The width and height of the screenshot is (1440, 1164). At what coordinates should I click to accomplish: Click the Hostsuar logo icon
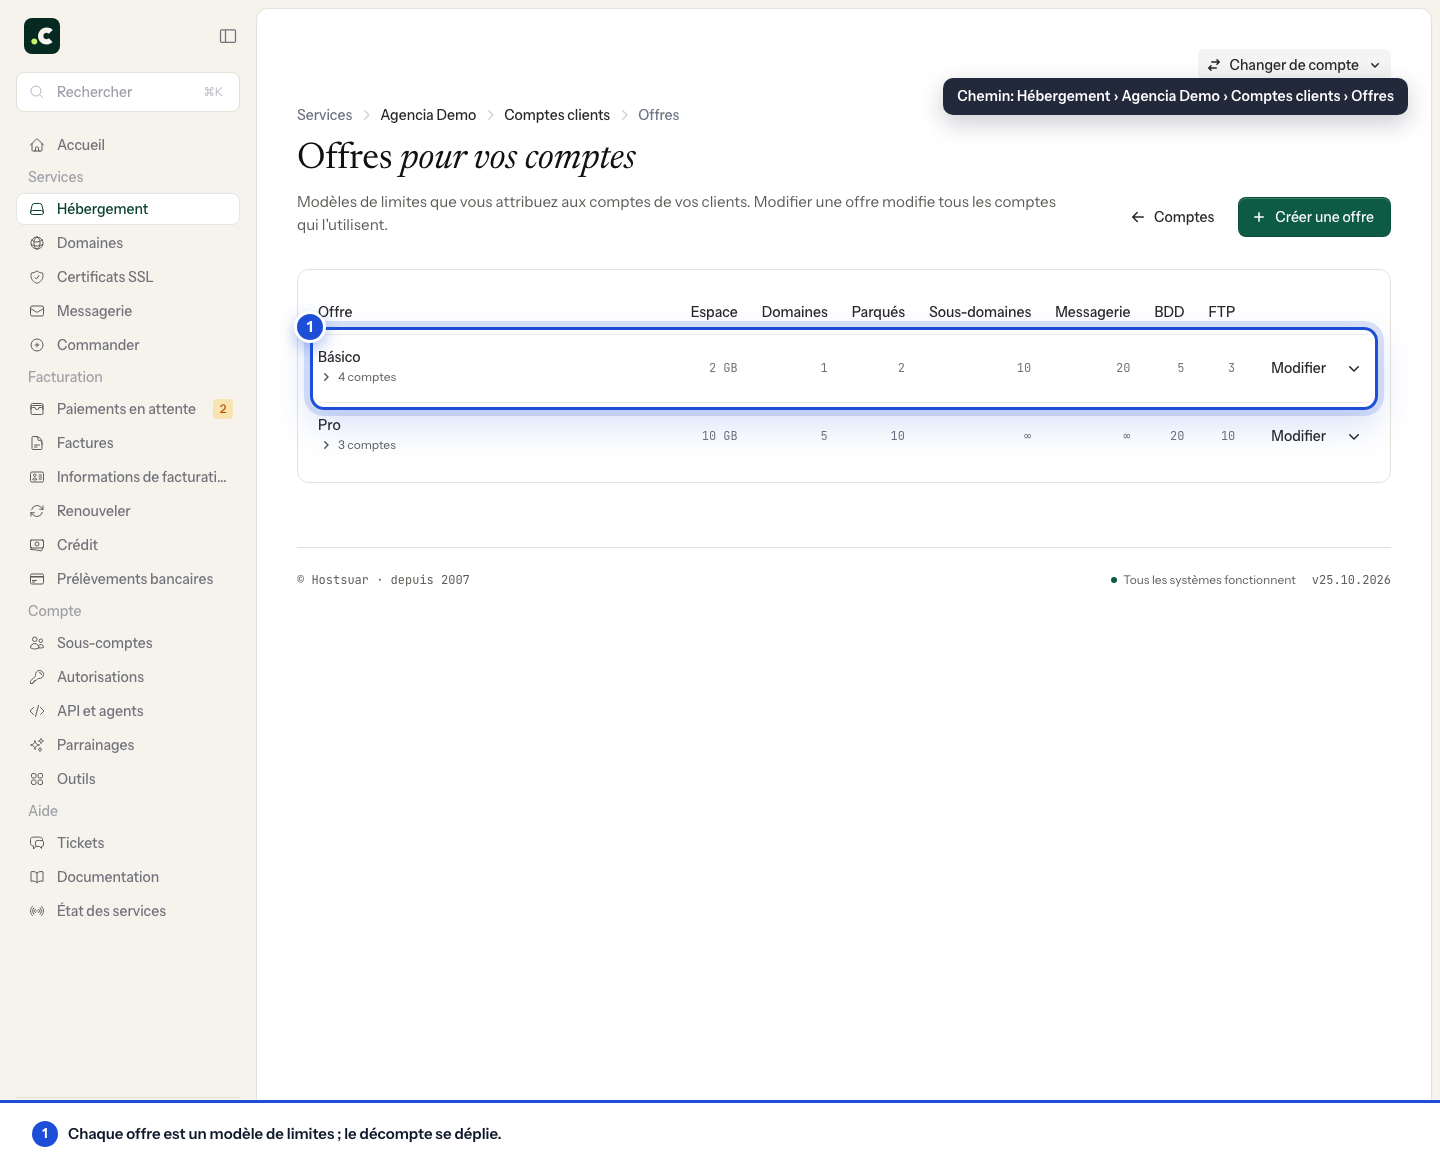(42, 36)
